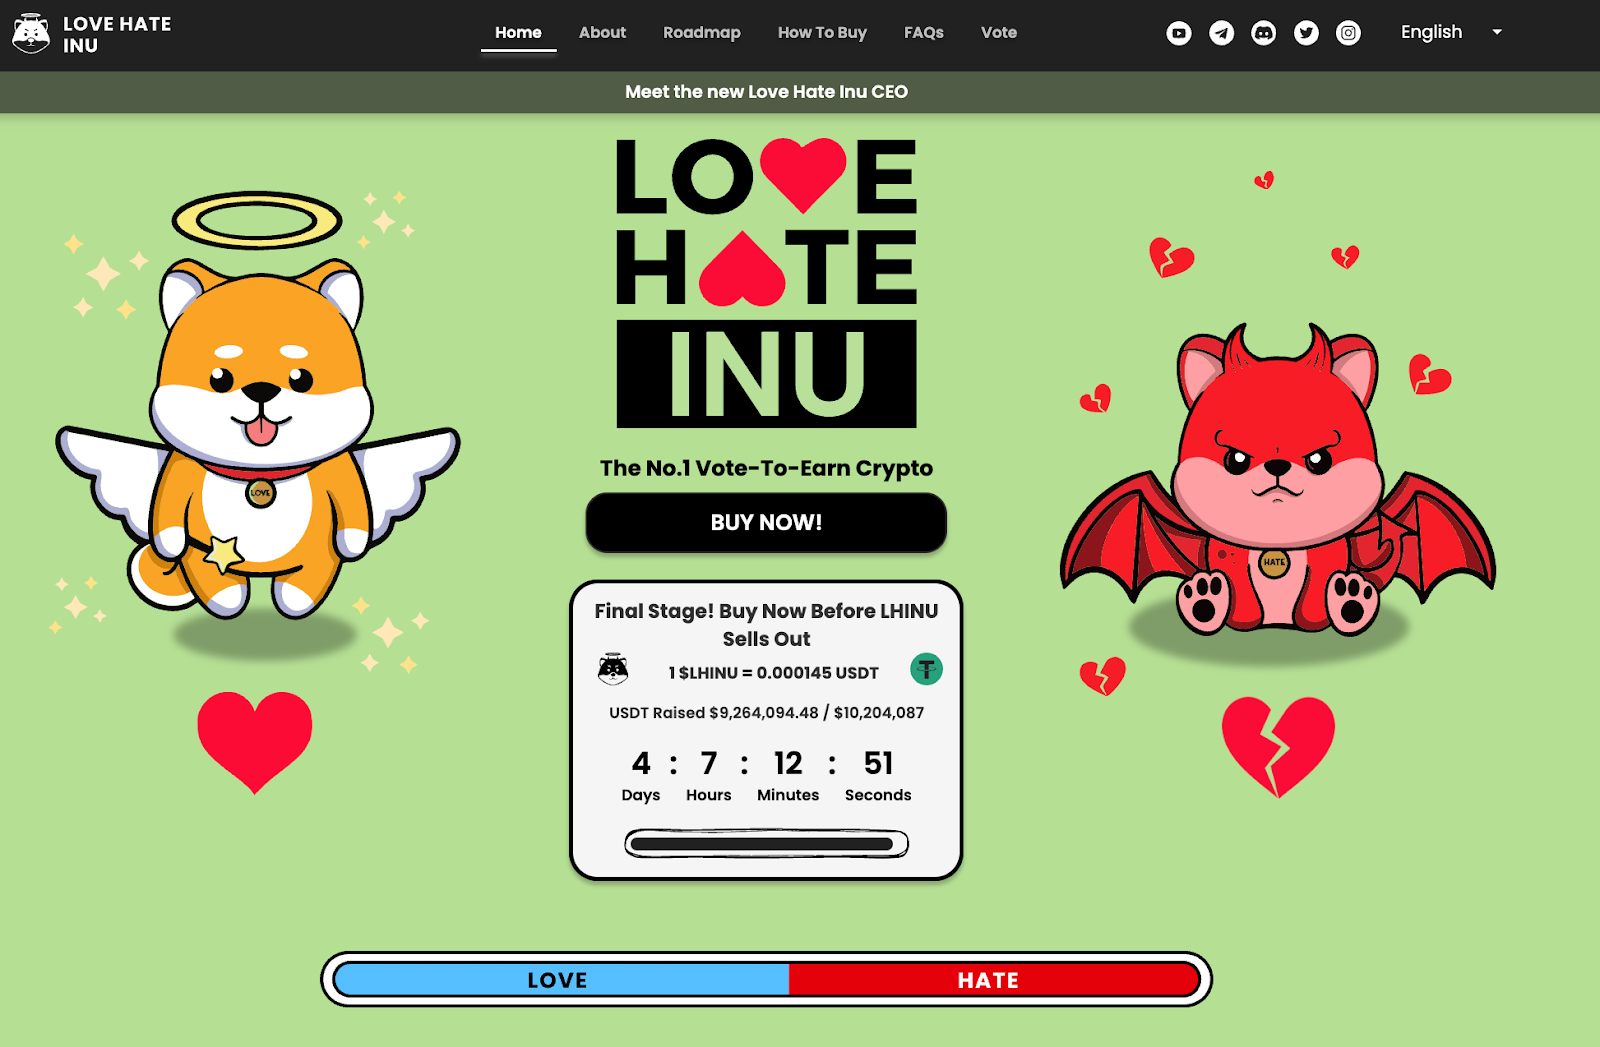Image resolution: width=1600 pixels, height=1047 pixels.
Task: Go to the About menu item
Action: click(602, 33)
